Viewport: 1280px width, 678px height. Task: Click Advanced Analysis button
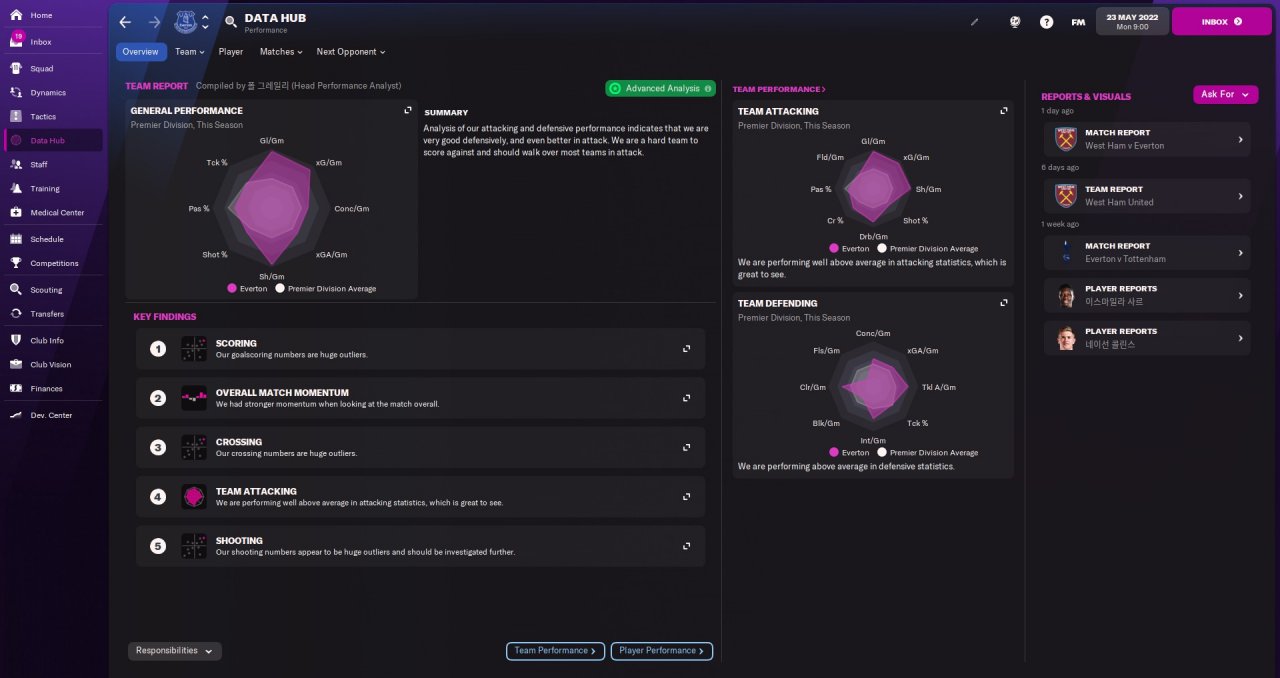coord(660,88)
